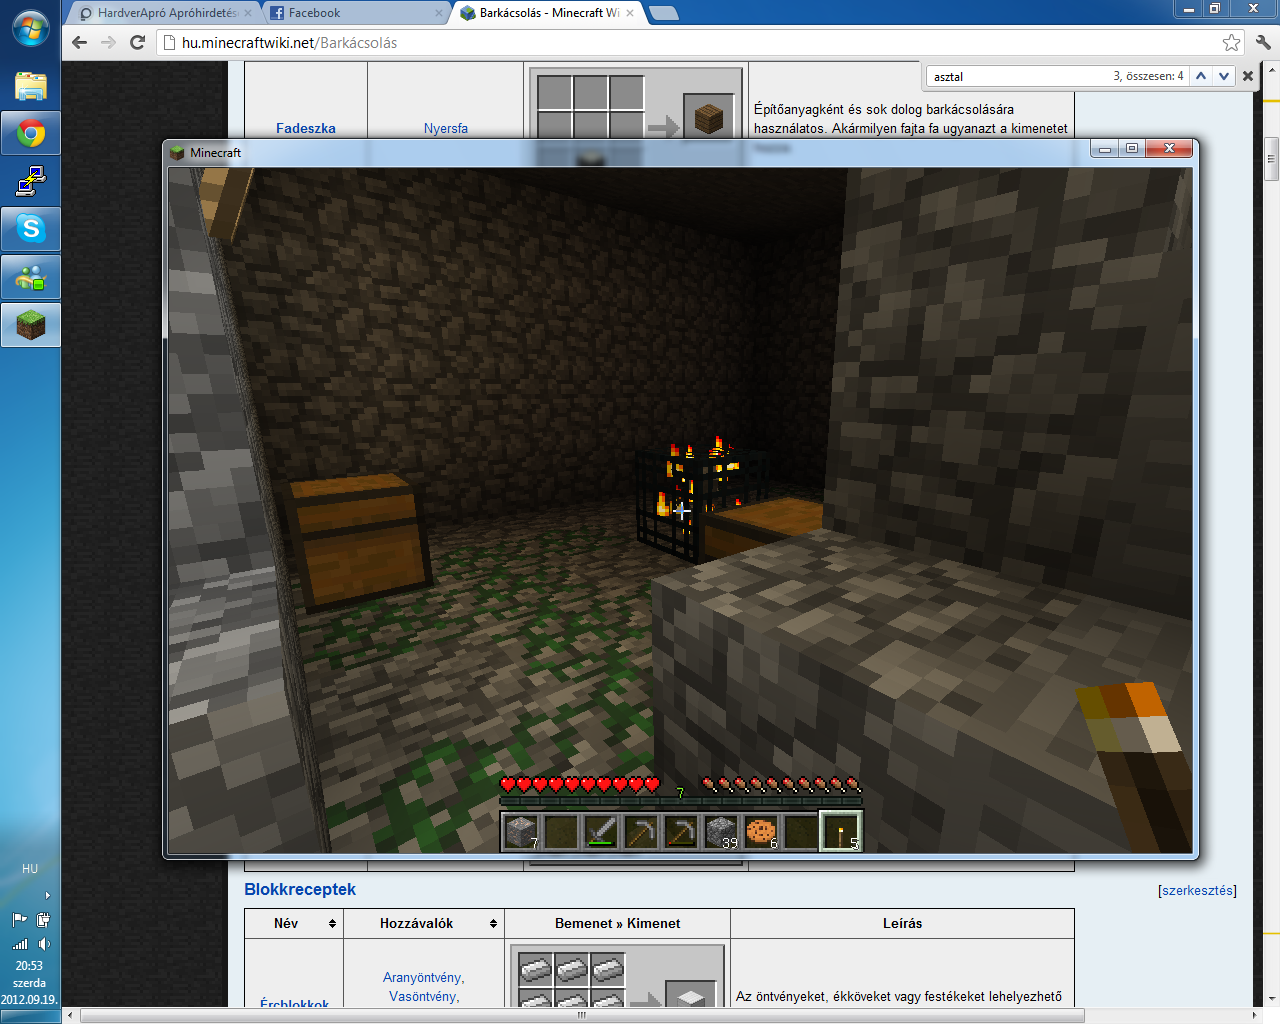Viewport: 1280px width, 1024px height.
Task: Select the first pickaxe hotbar slot
Action: click(641, 831)
